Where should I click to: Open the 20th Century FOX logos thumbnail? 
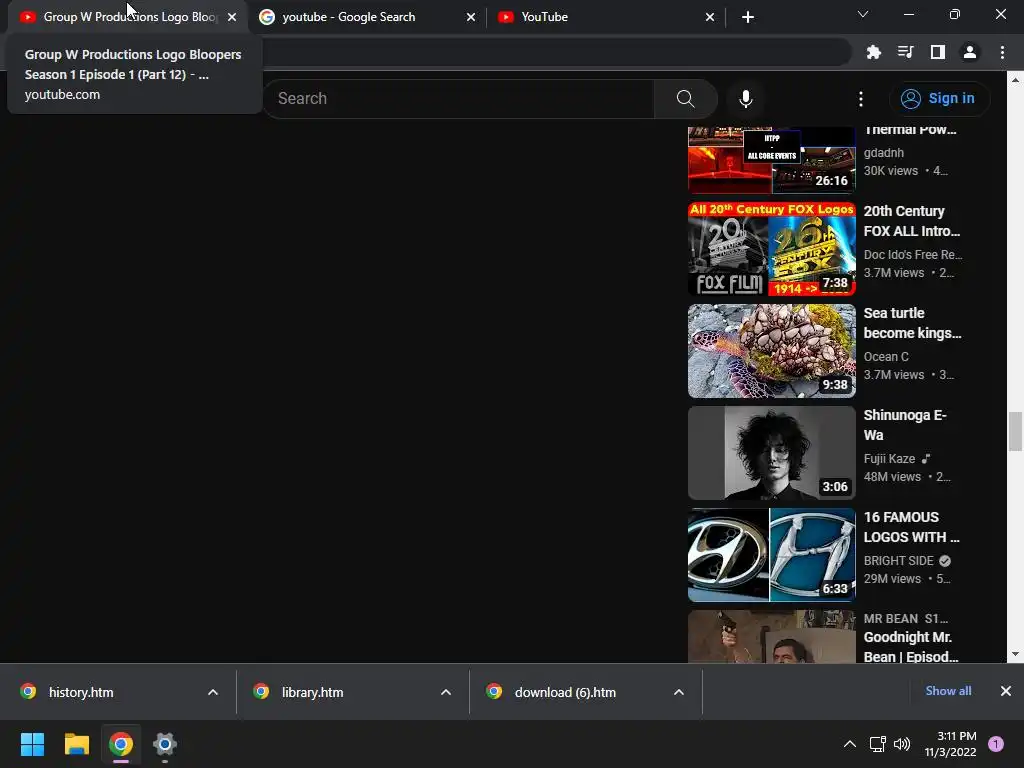pyautogui.click(x=771, y=249)
